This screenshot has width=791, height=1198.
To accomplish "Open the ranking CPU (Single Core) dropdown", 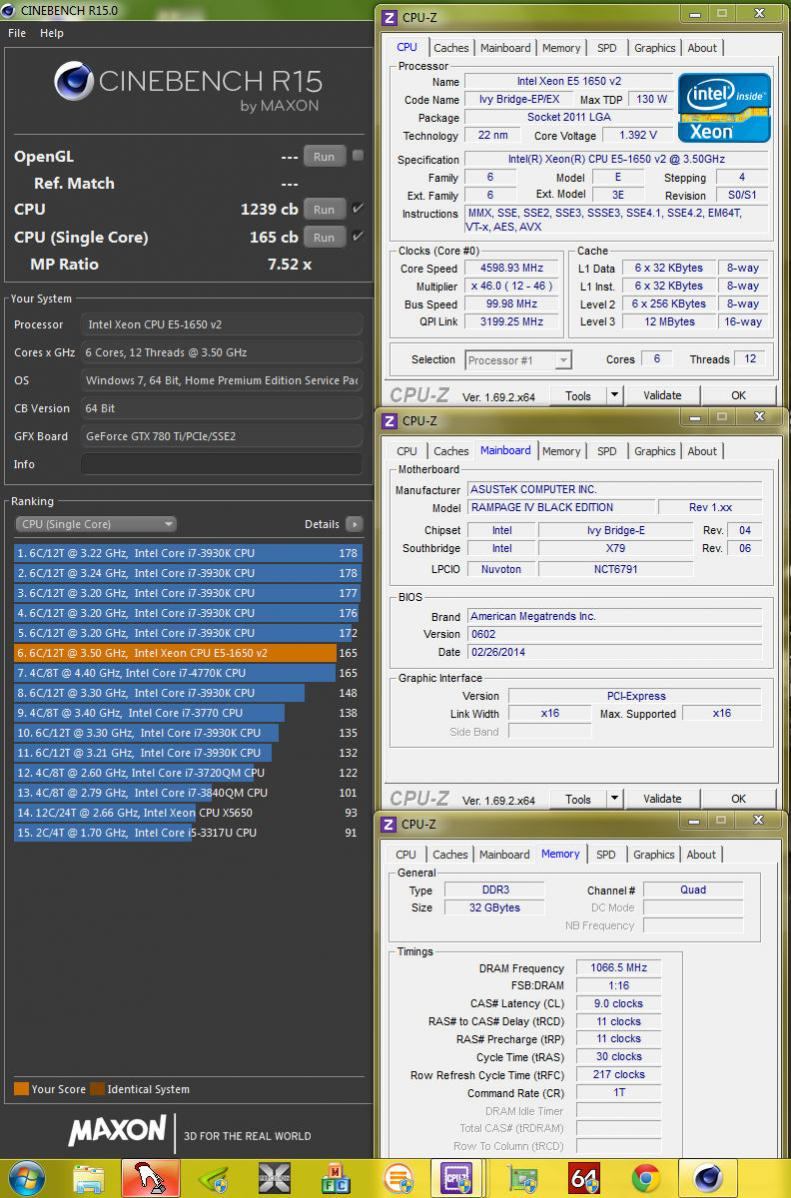I will (x=96, y=524).
